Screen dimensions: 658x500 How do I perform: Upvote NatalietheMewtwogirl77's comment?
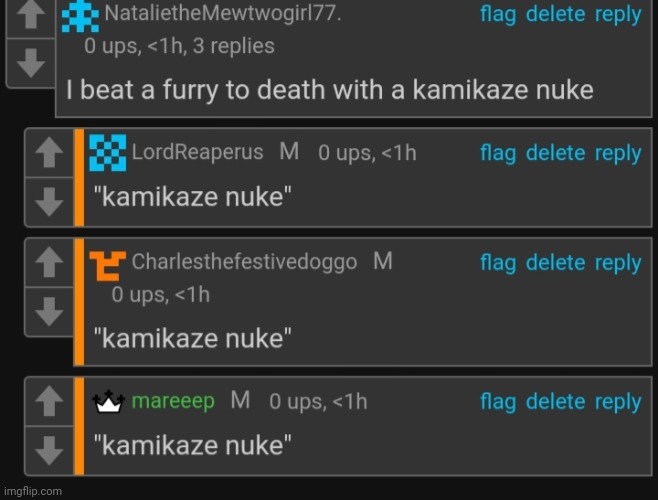coord(31,17)
